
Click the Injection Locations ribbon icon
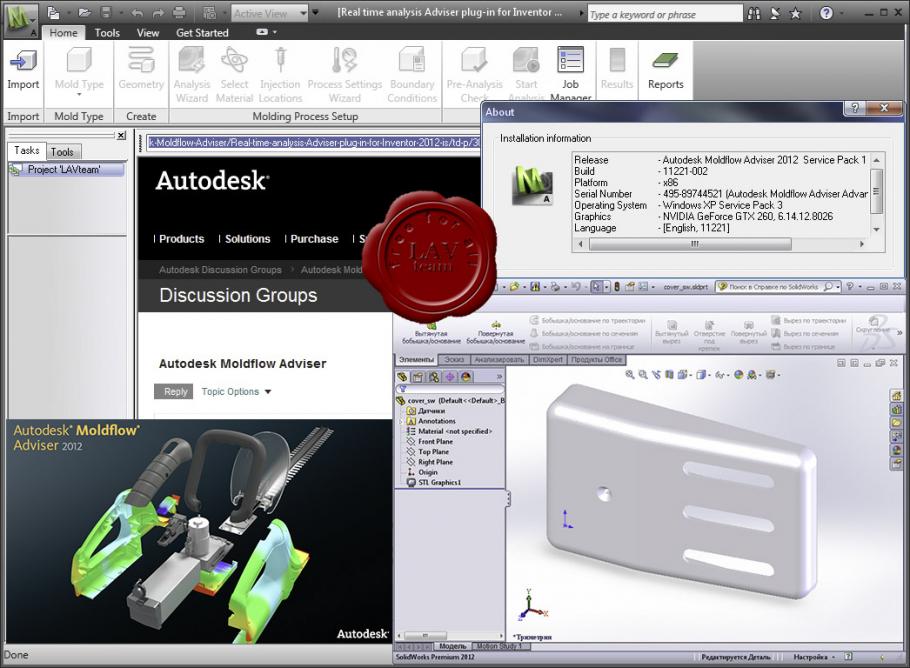pyautogui.click(x=280, y=62)
